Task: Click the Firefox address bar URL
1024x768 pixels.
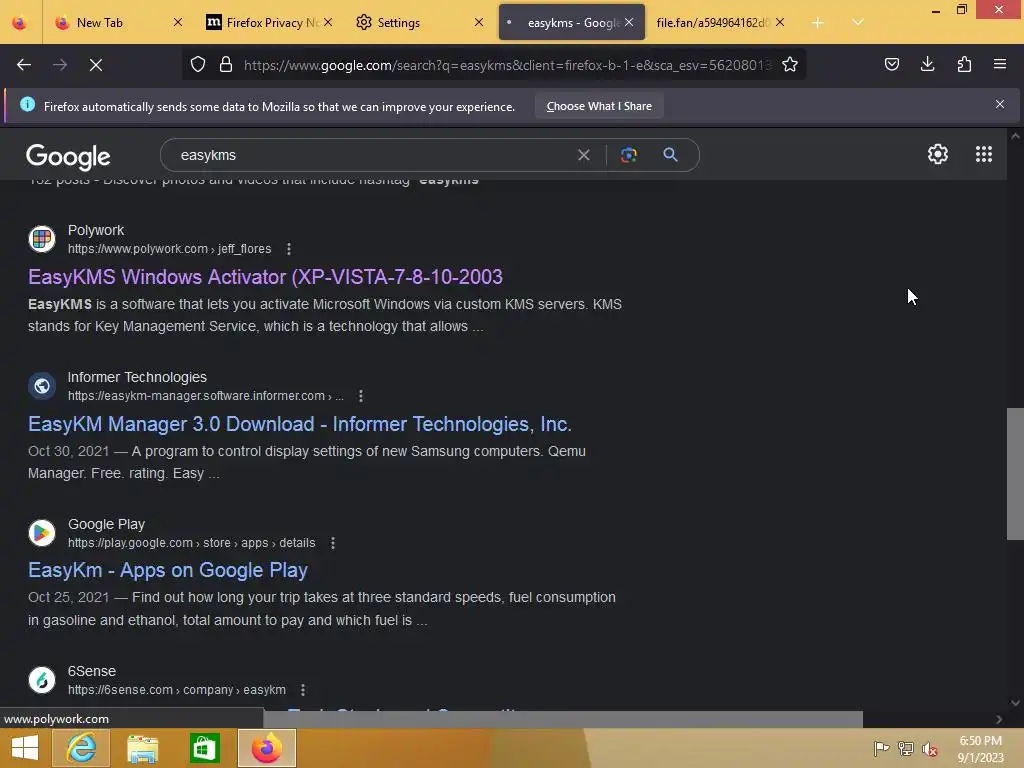Action: (x=507, y=65)
